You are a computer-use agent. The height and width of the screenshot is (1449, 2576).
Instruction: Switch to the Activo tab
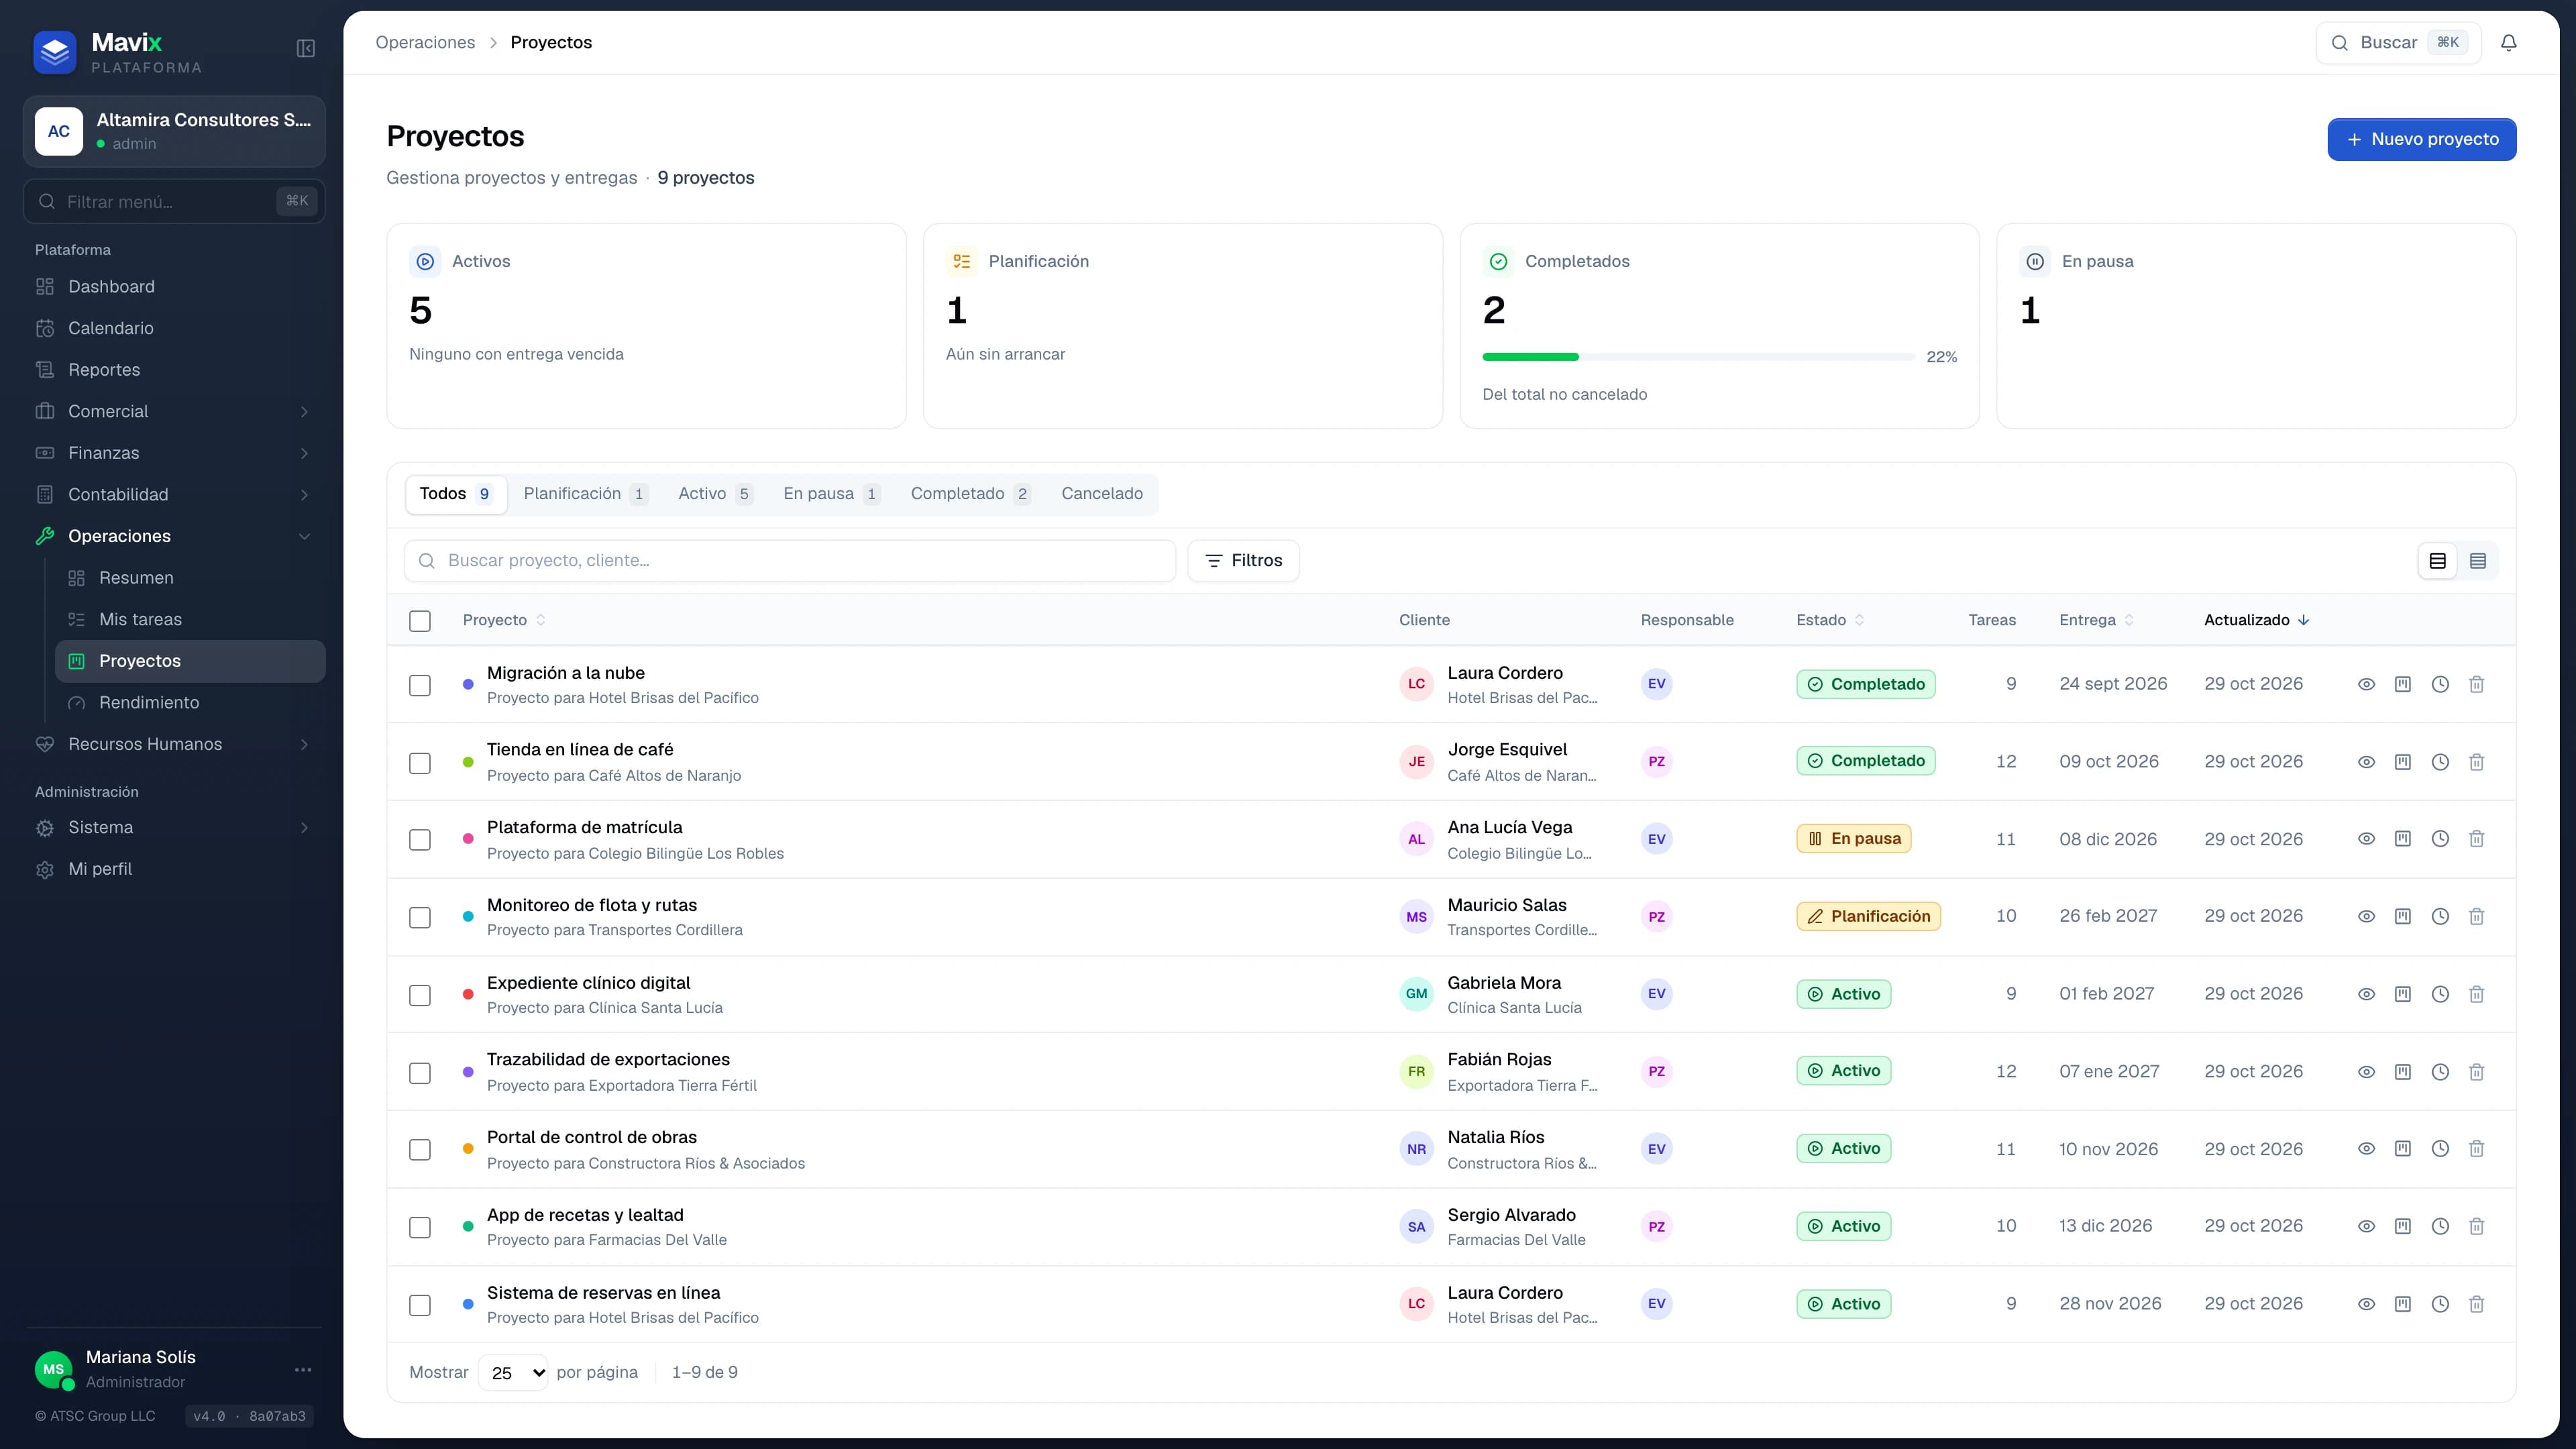pyautogui.click(x=715, y=494)
